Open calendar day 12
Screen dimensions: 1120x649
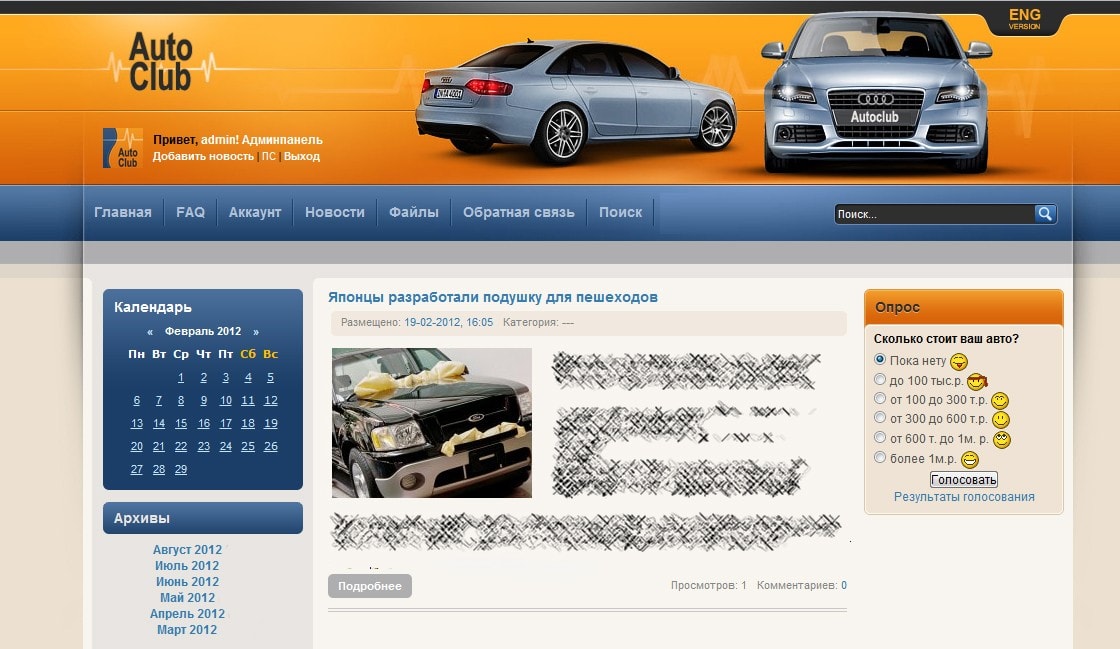click(x=271, y=401)
